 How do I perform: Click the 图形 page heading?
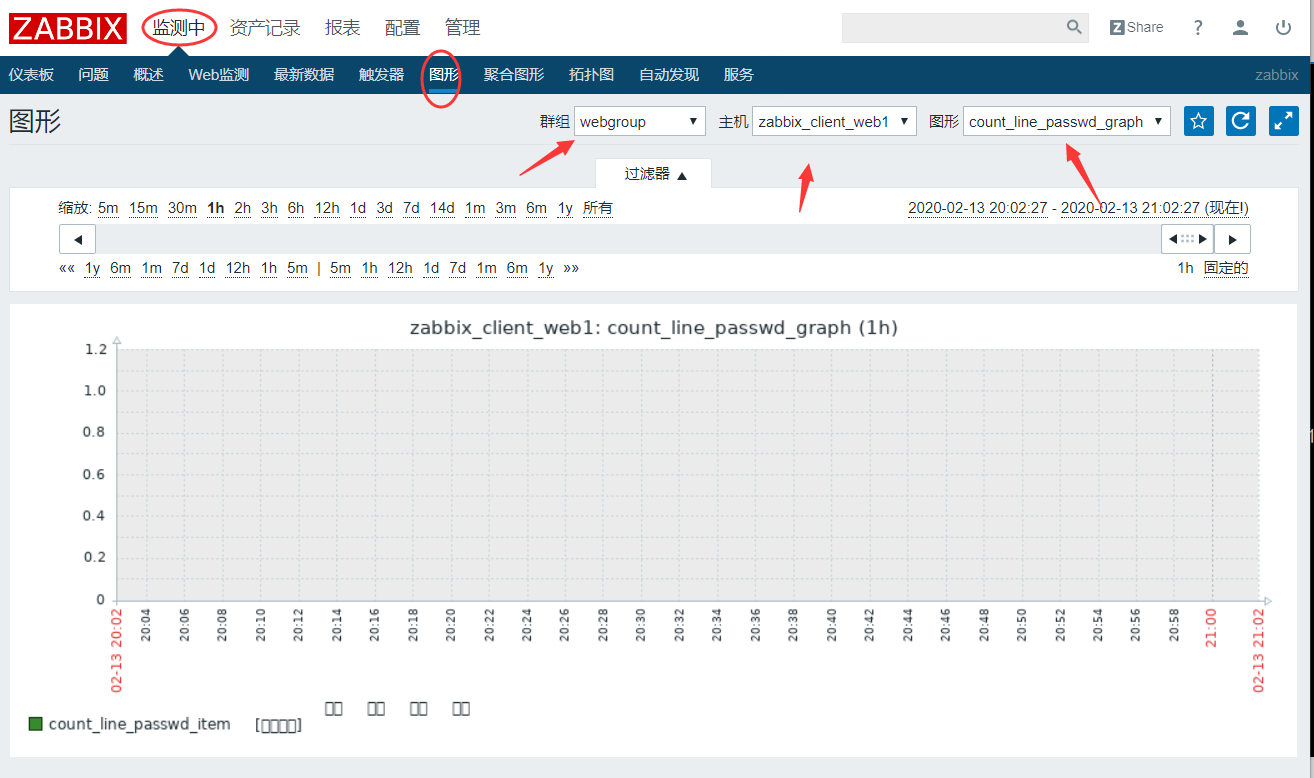point(35,121)
